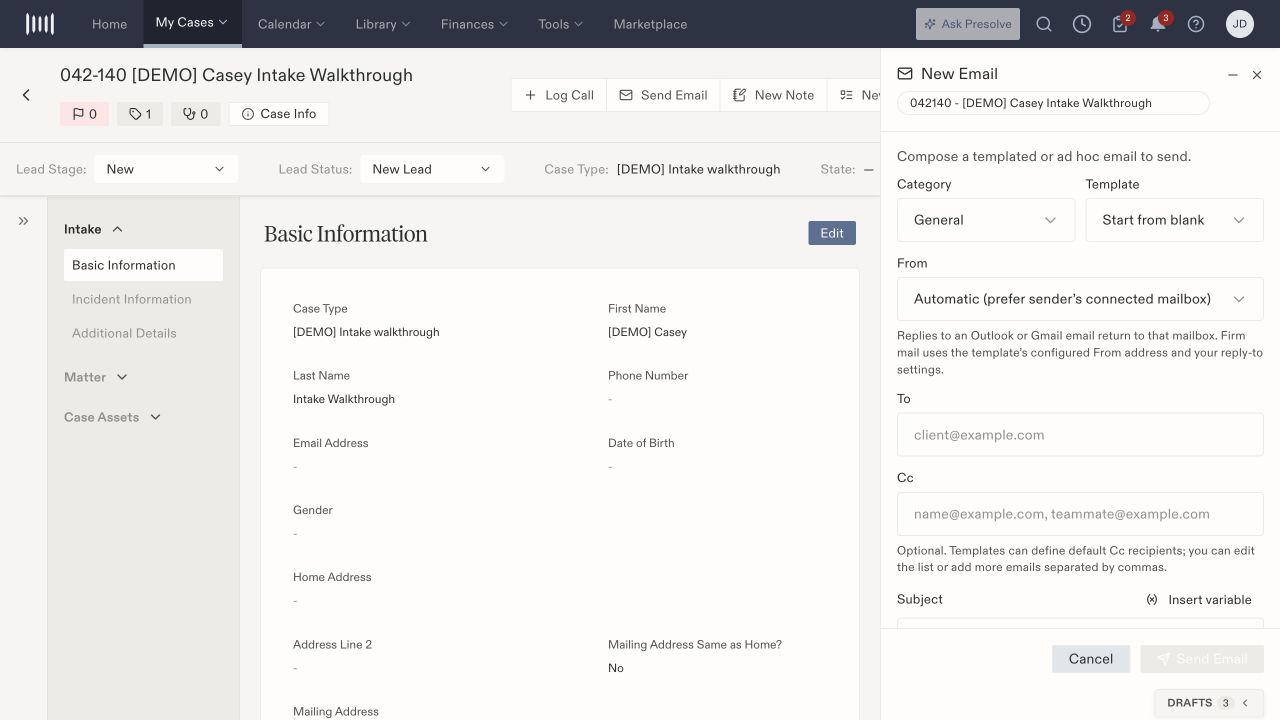
Task: Click Log Call button
Action: [559, 95]
